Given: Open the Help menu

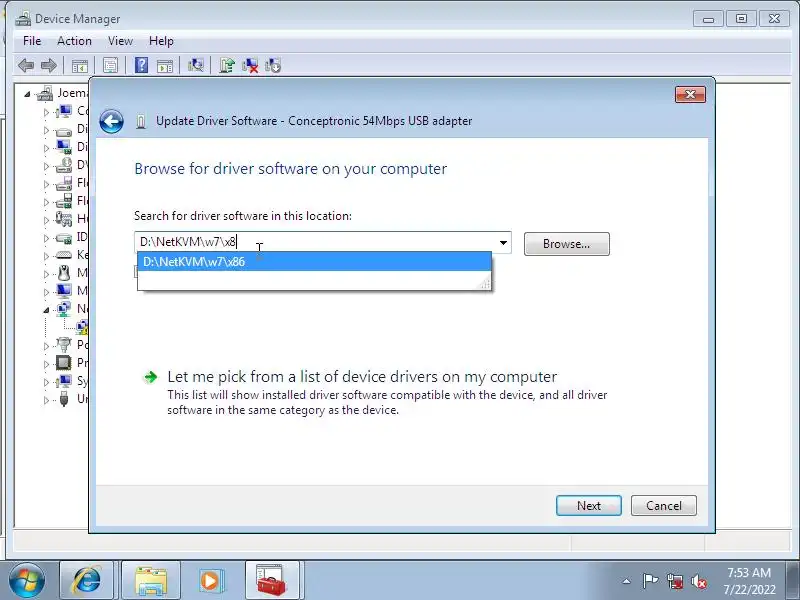Looking at the screenshot, I should 161,41.
